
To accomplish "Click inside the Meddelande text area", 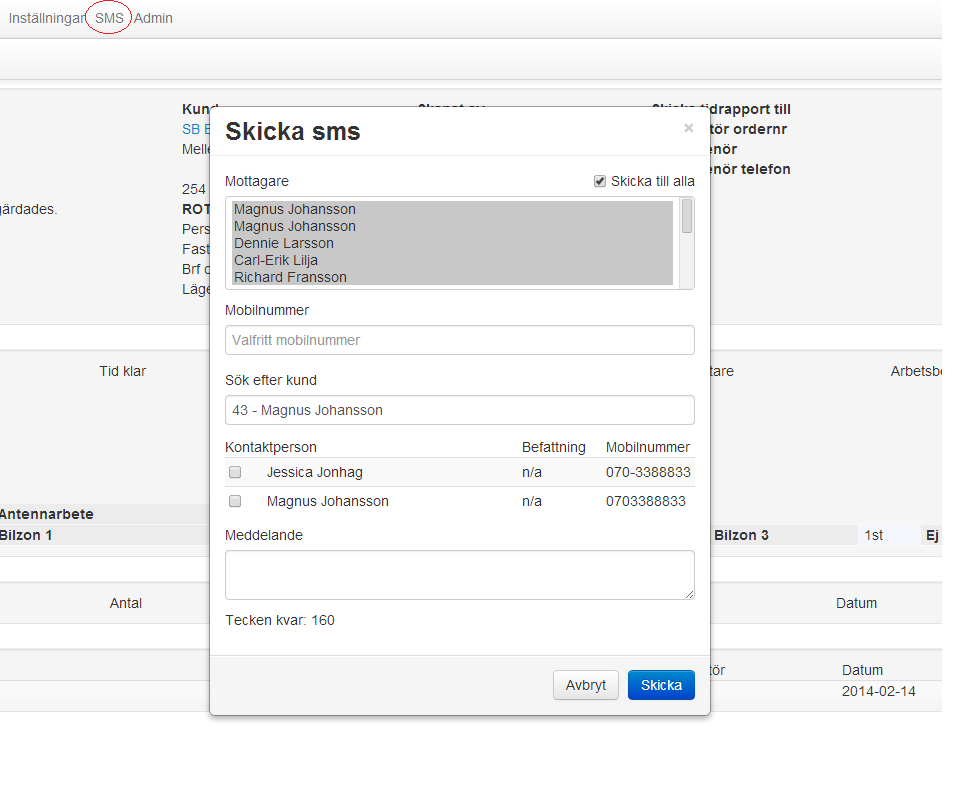I will [459, 574].
